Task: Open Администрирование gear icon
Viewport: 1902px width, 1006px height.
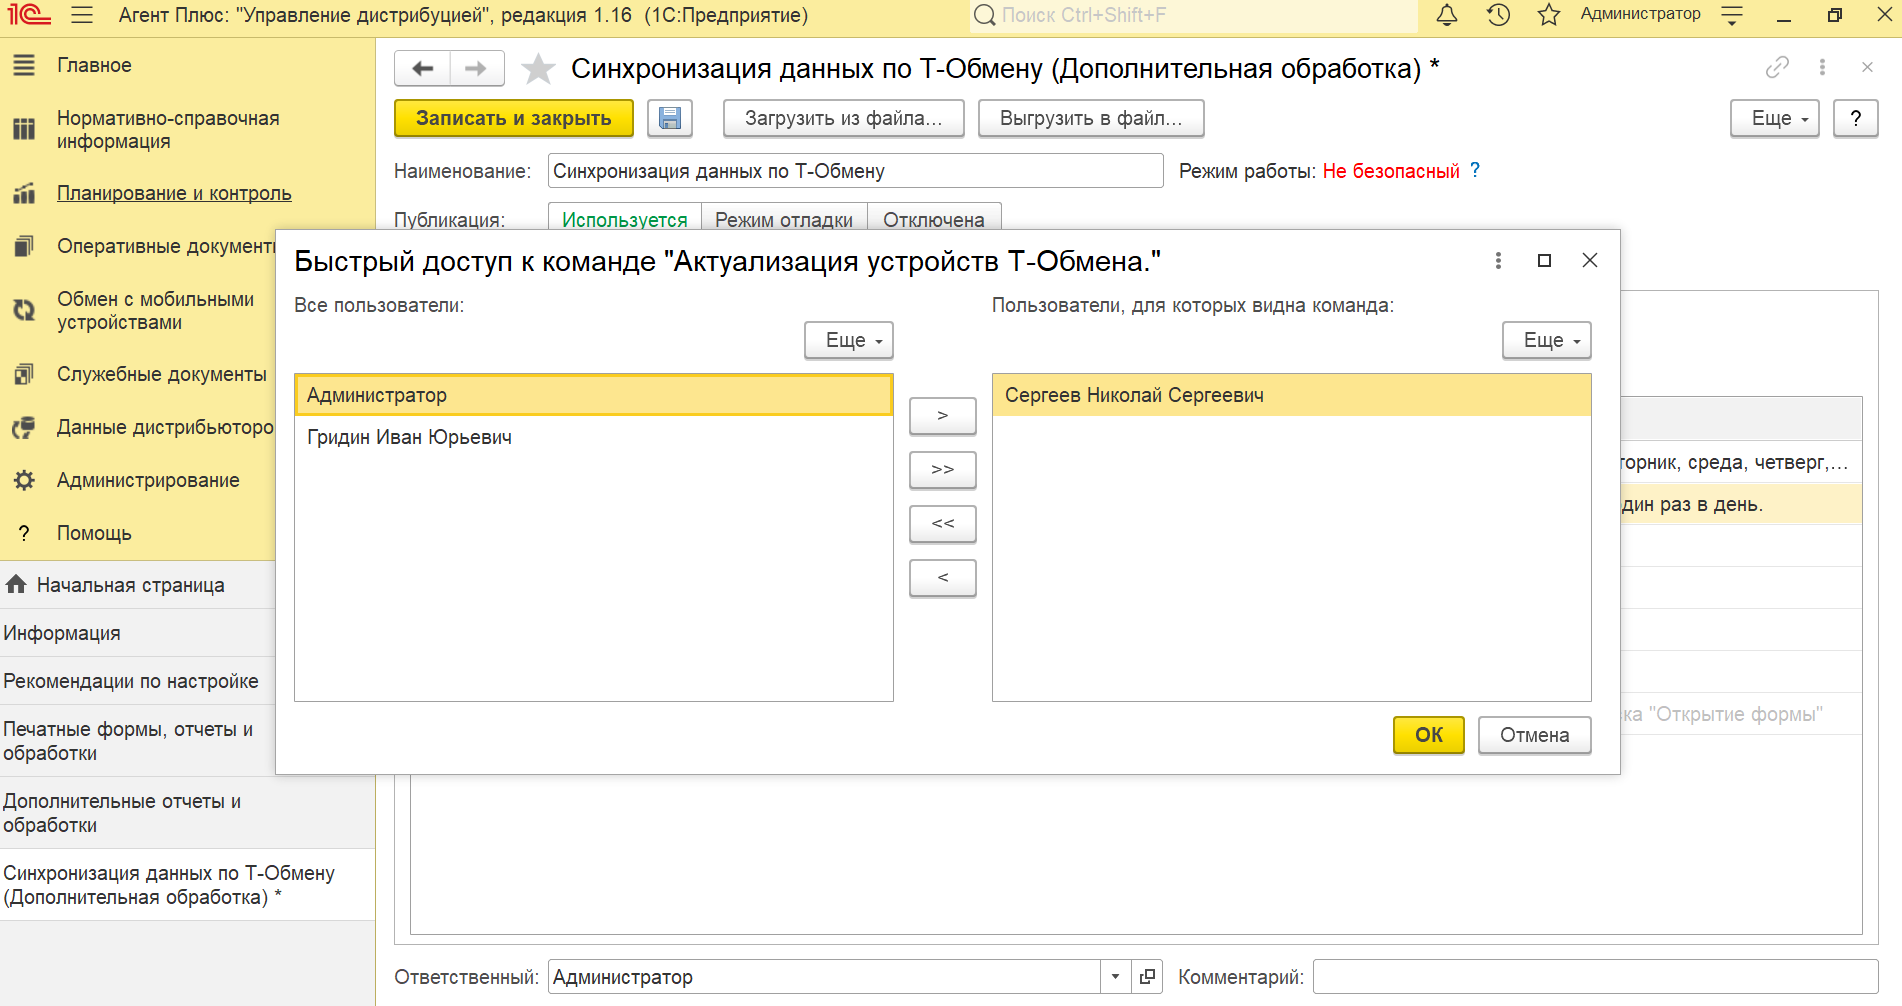Action: (24, 480)
